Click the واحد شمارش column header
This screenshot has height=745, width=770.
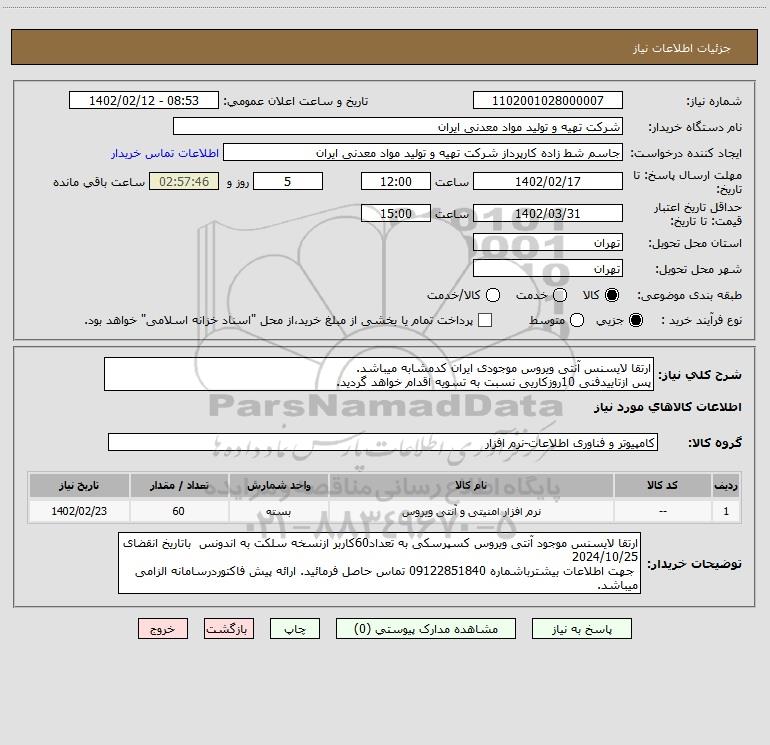click(x=278, y=486)
